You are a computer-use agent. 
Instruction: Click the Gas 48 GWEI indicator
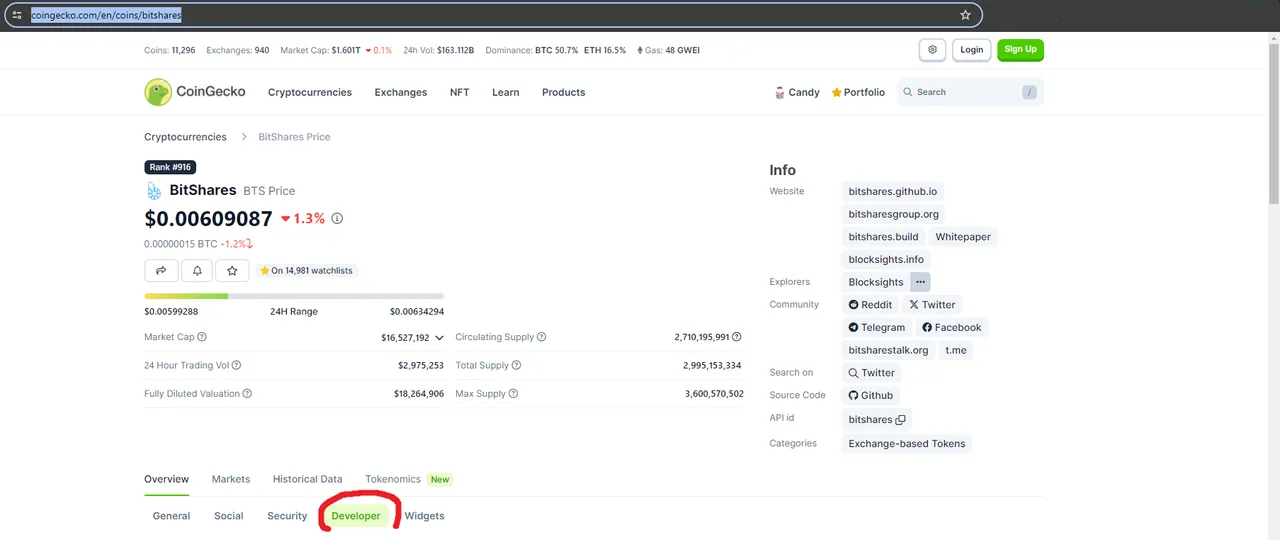pos(669,50)
